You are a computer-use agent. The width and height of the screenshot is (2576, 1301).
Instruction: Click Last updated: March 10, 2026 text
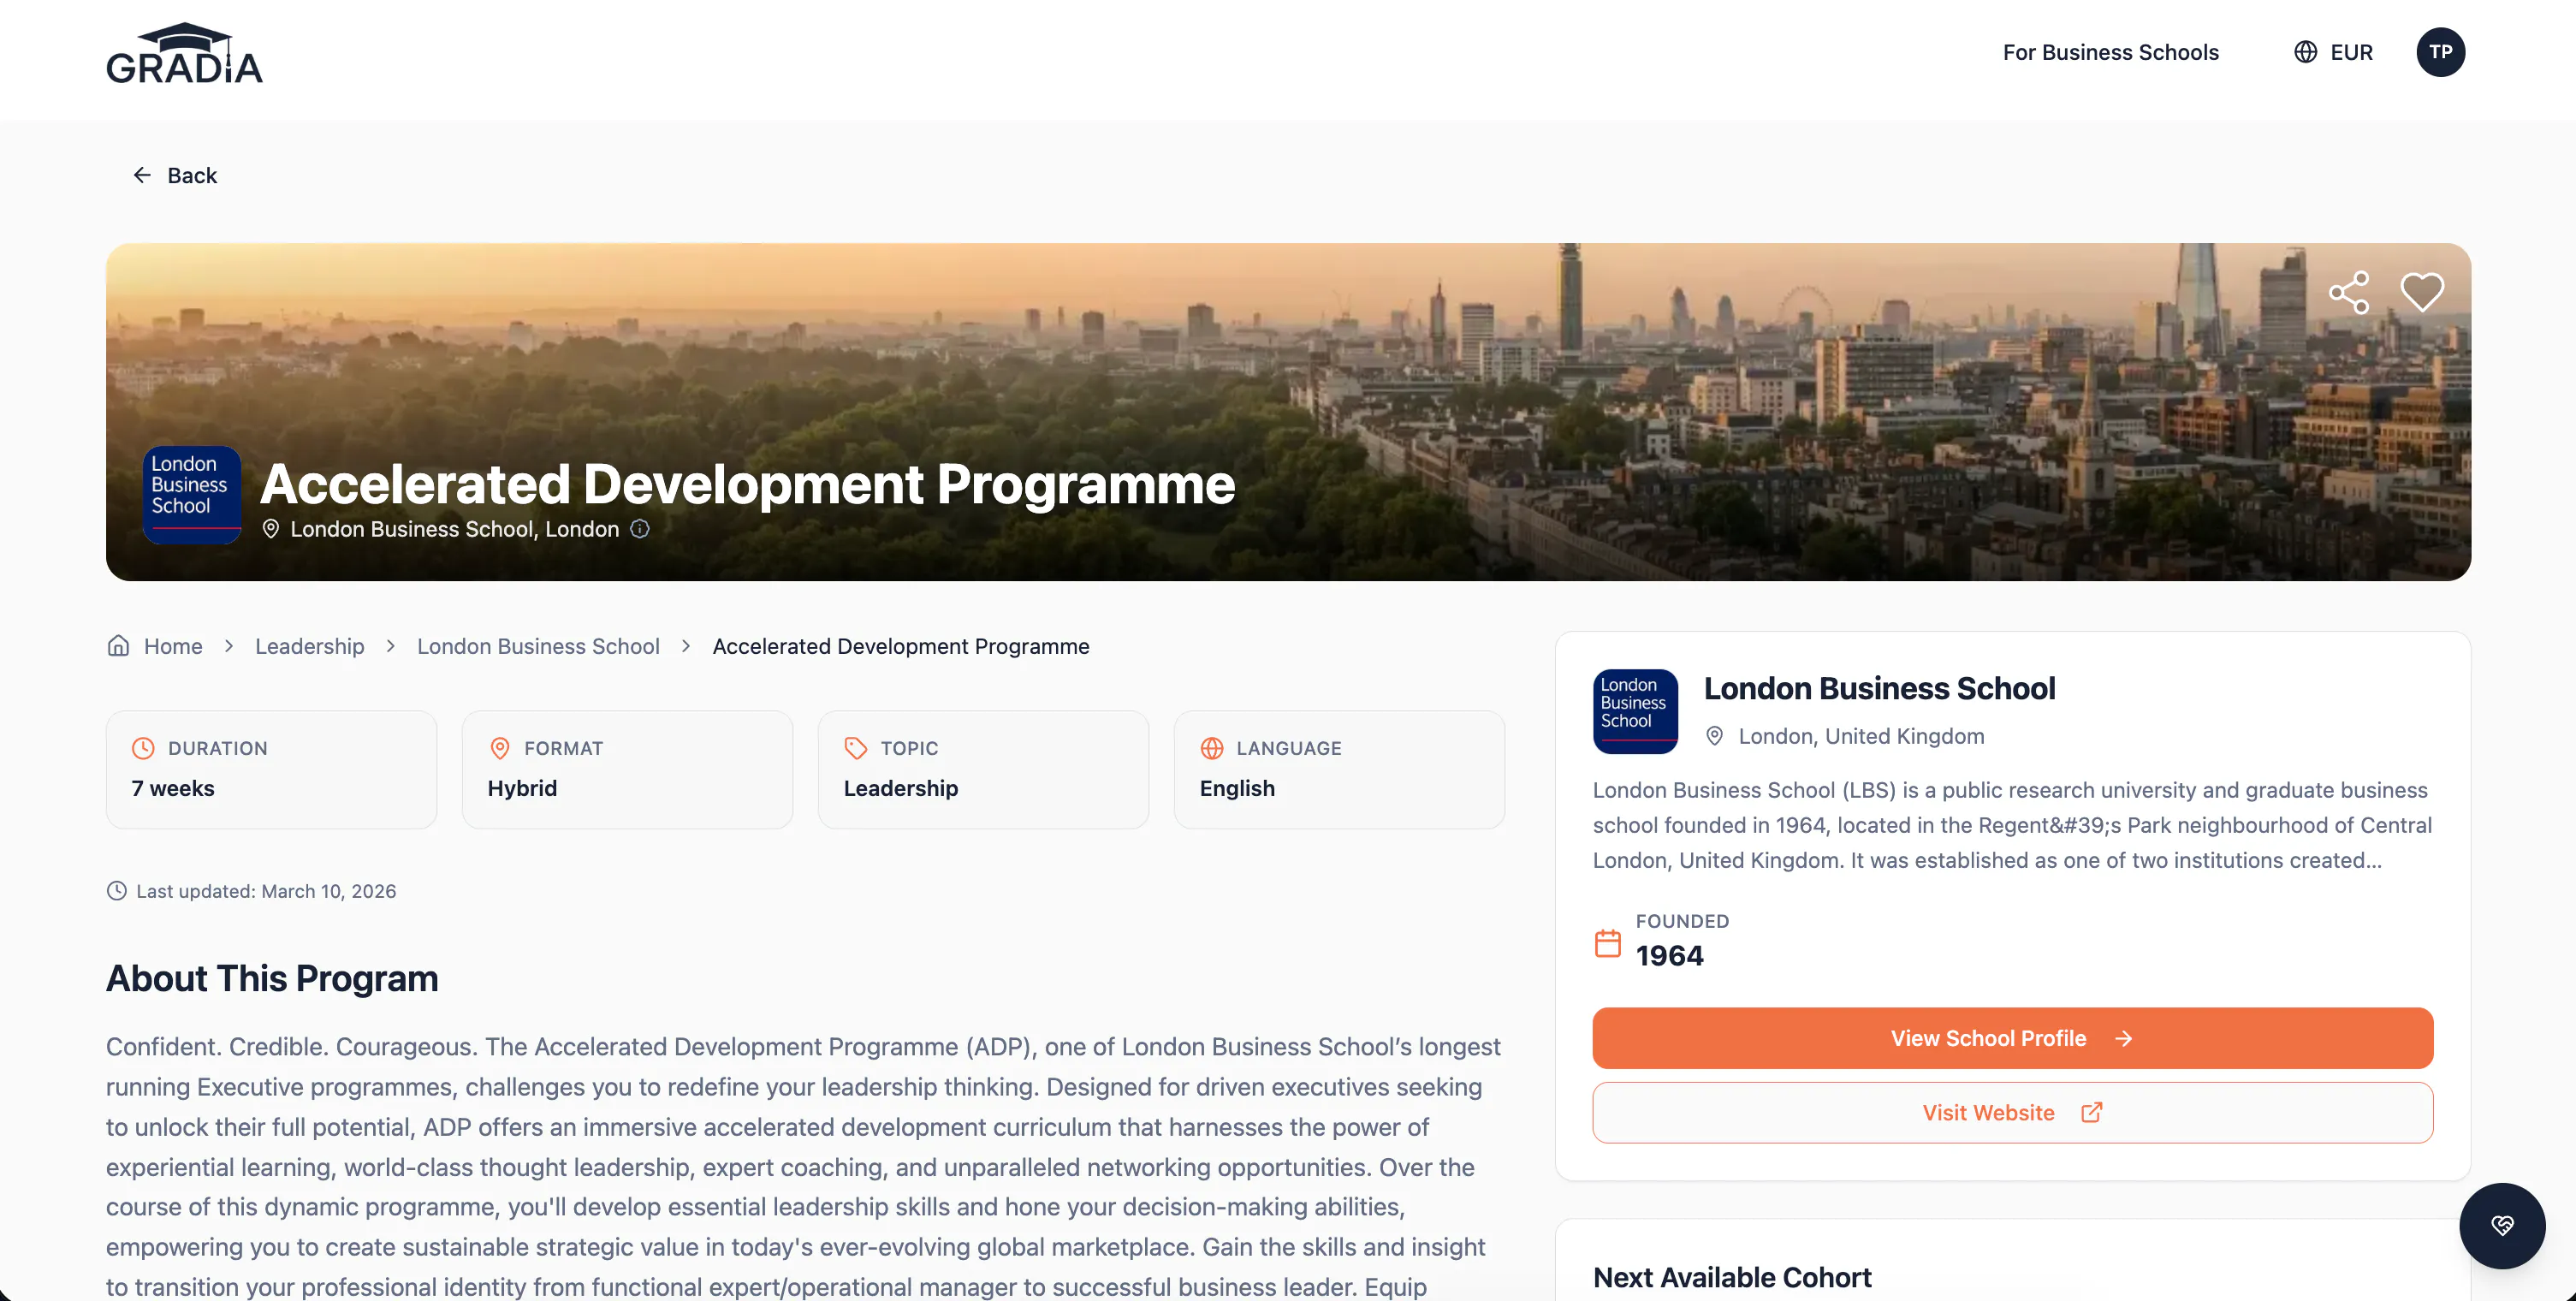pyautogui.click(x=266, y=891)
